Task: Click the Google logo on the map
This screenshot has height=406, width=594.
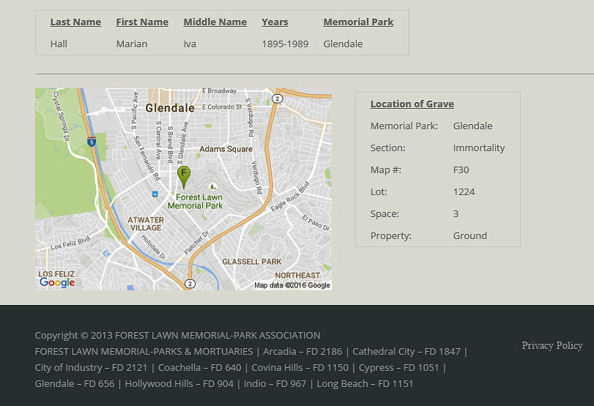Action: click(57, 283)
